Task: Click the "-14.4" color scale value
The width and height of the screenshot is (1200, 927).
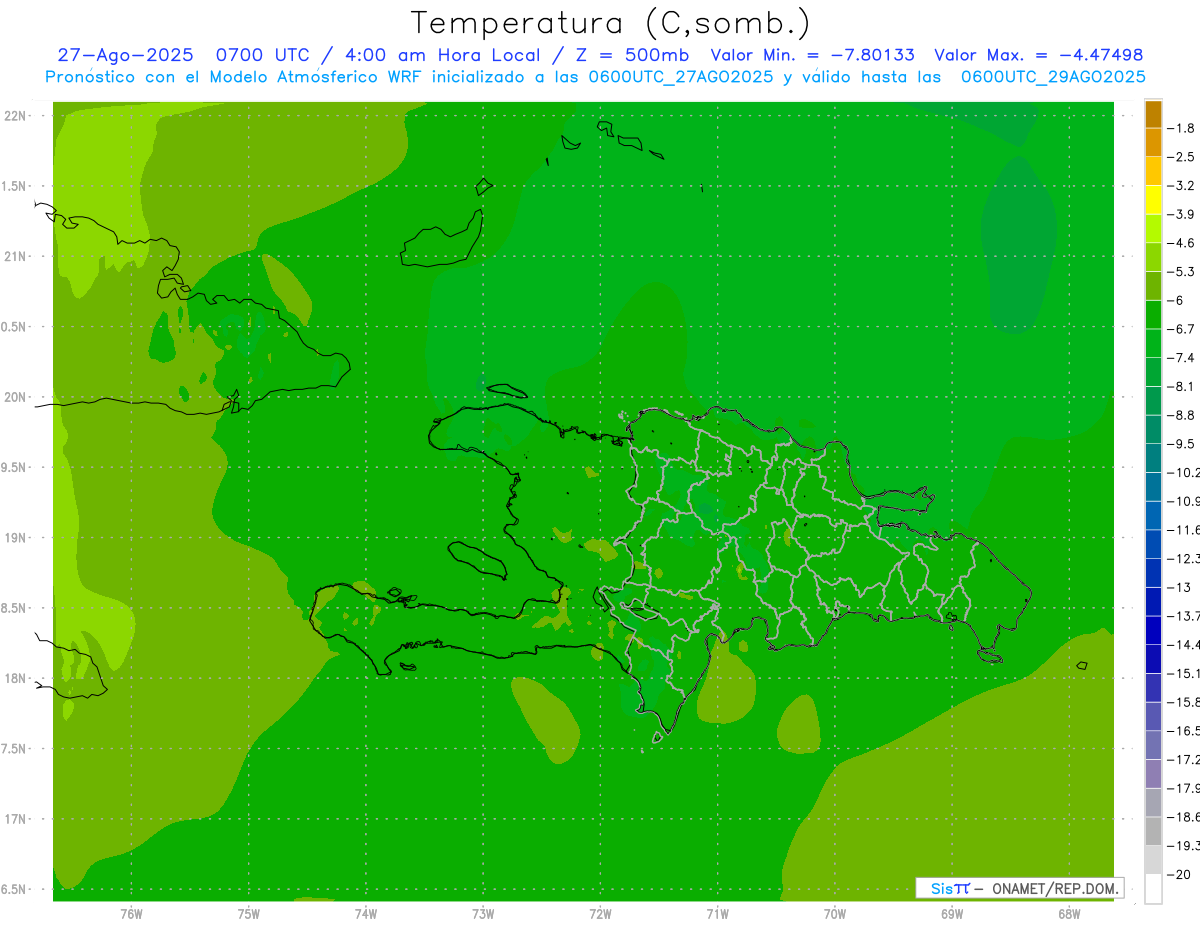Action: click(x=1183, y=644)
